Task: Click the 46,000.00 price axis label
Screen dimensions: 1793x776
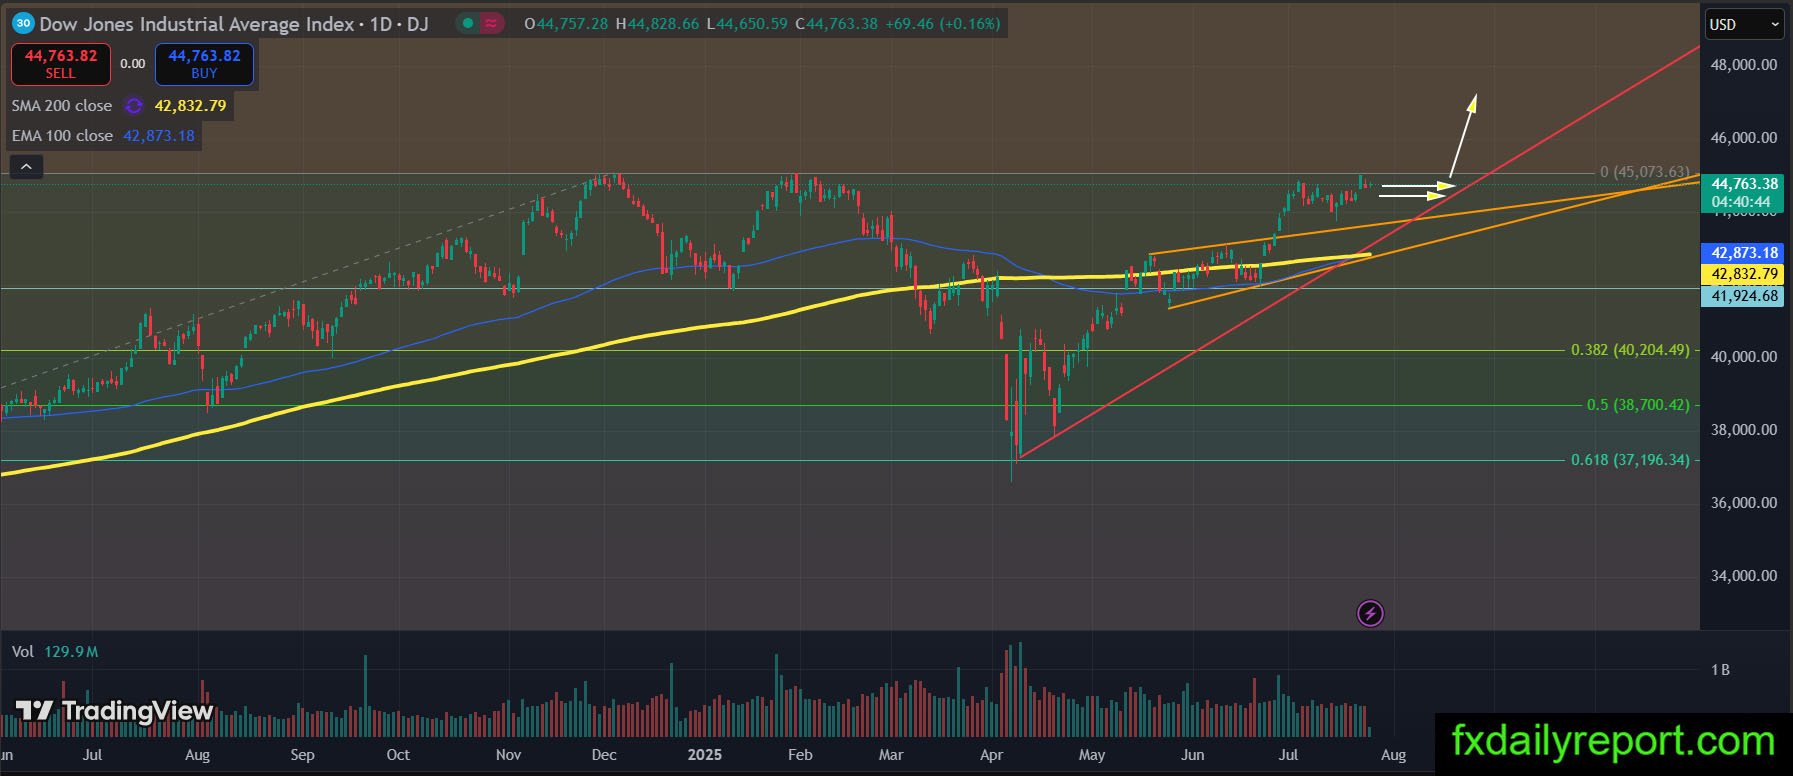Action: coord(1744,138)
